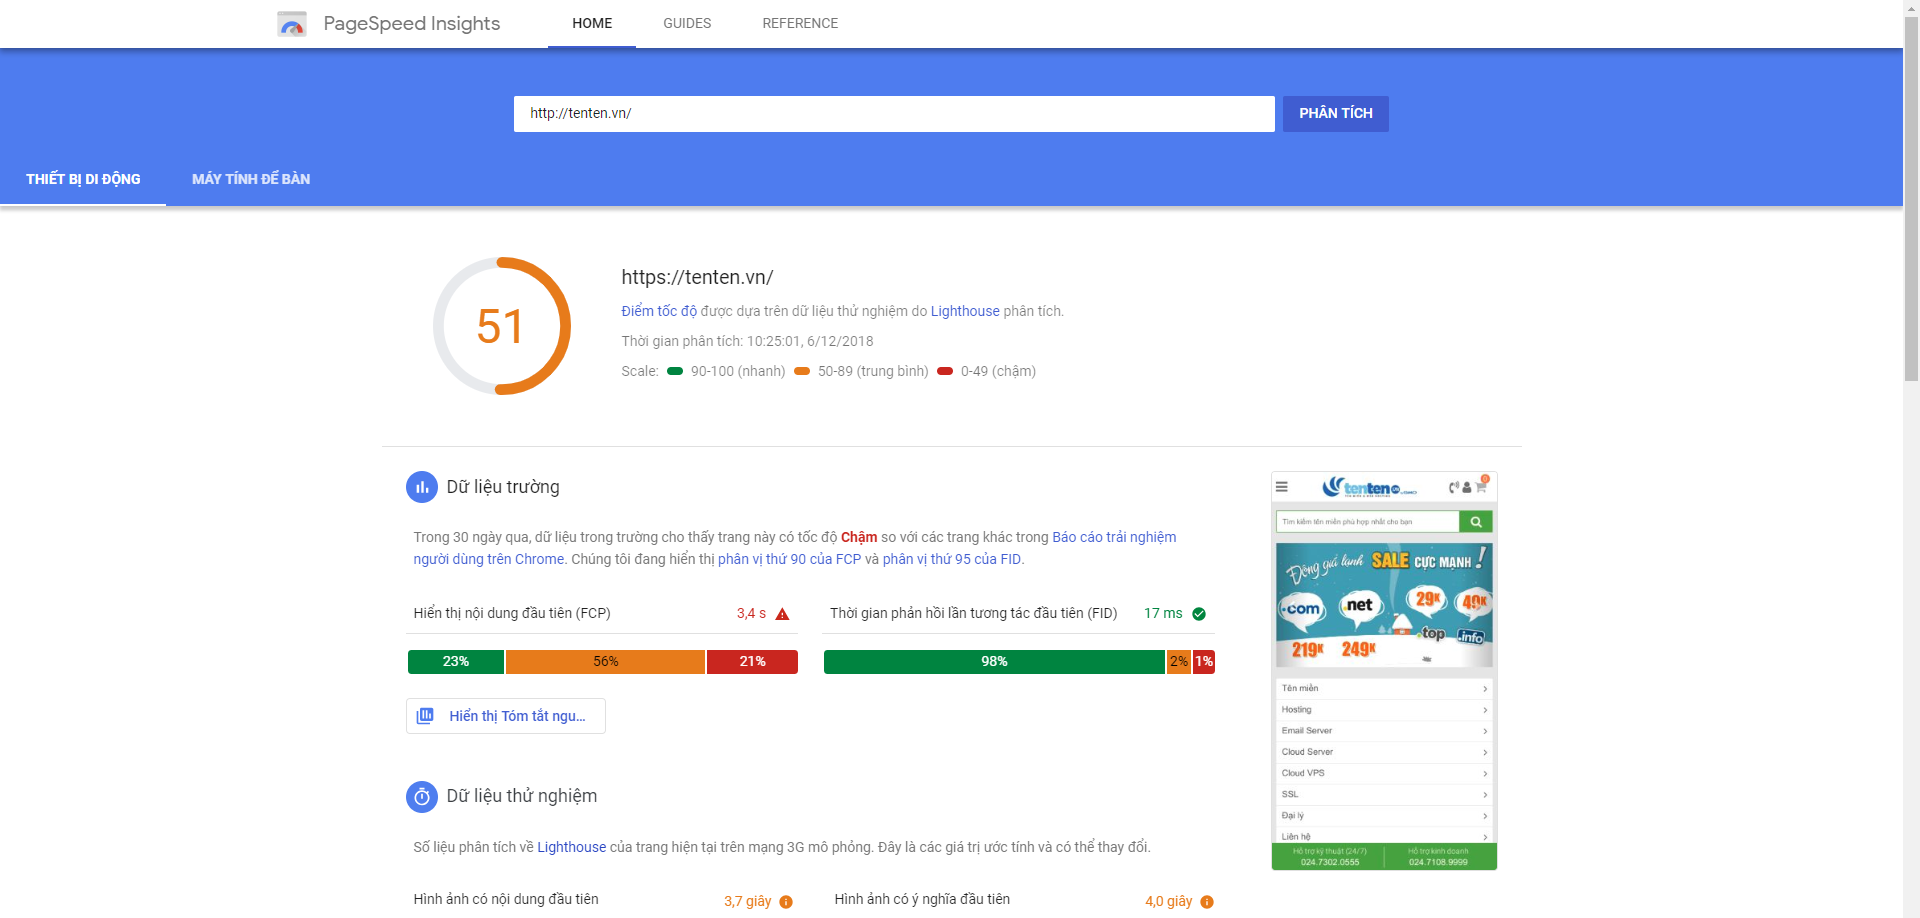Click Hiển thị nội dung đầu tiên (FCP) label
Viewport: 1920px width, 918px height.
pyautogui.click(x=512, y=613)
